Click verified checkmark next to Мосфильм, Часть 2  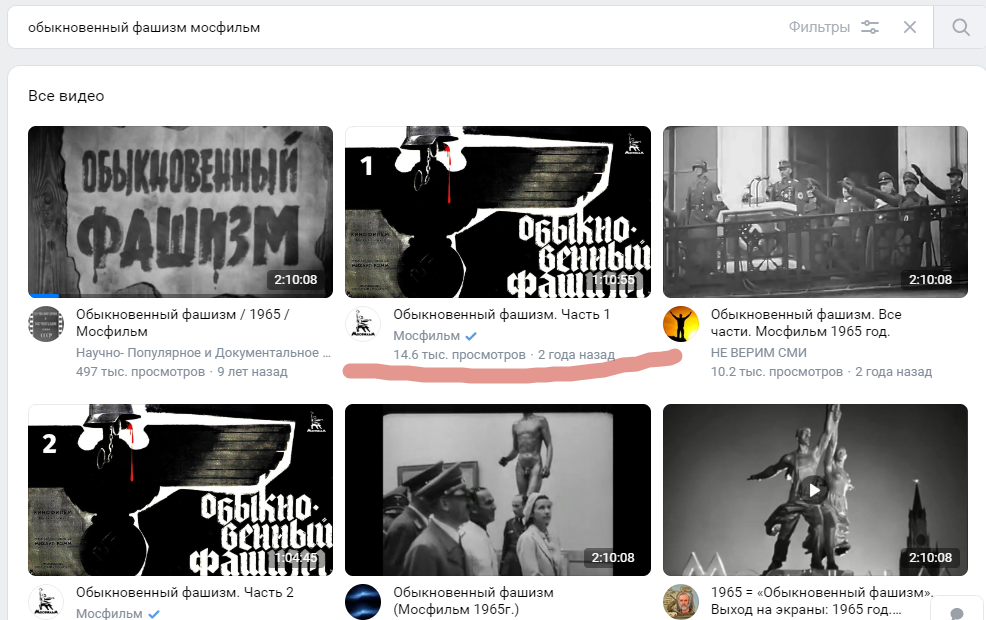click(153, 614)
